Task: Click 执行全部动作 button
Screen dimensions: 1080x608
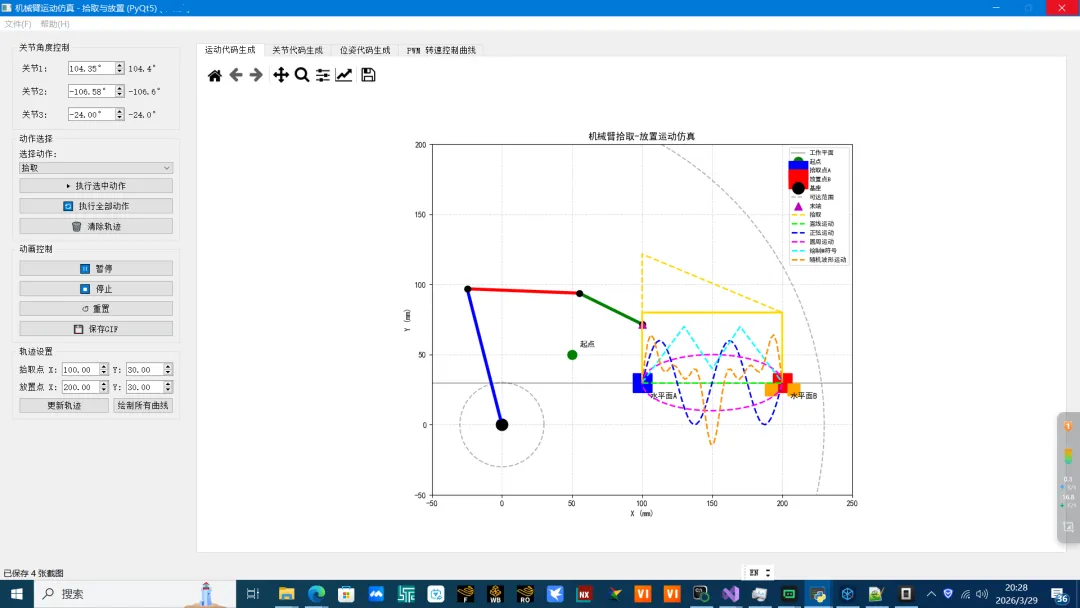Action: (x=96, y=206)
